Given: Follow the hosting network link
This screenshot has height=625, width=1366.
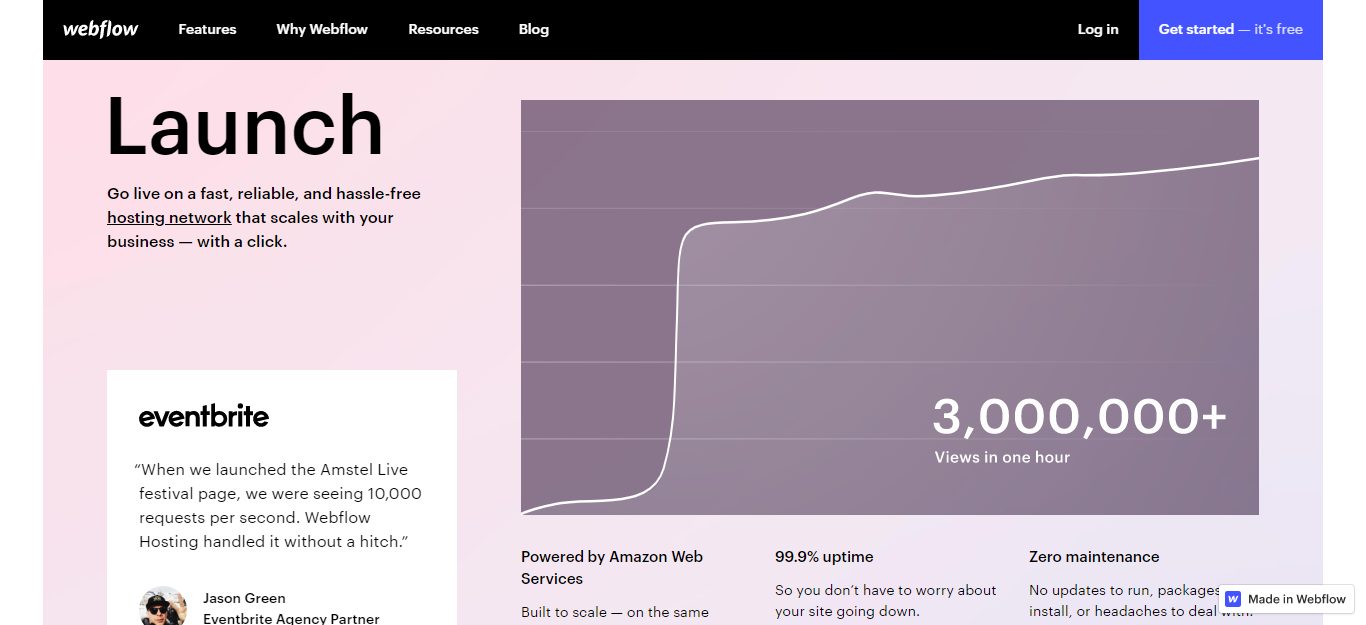Looking at the screenshot, I should click(x=169, y=217).
